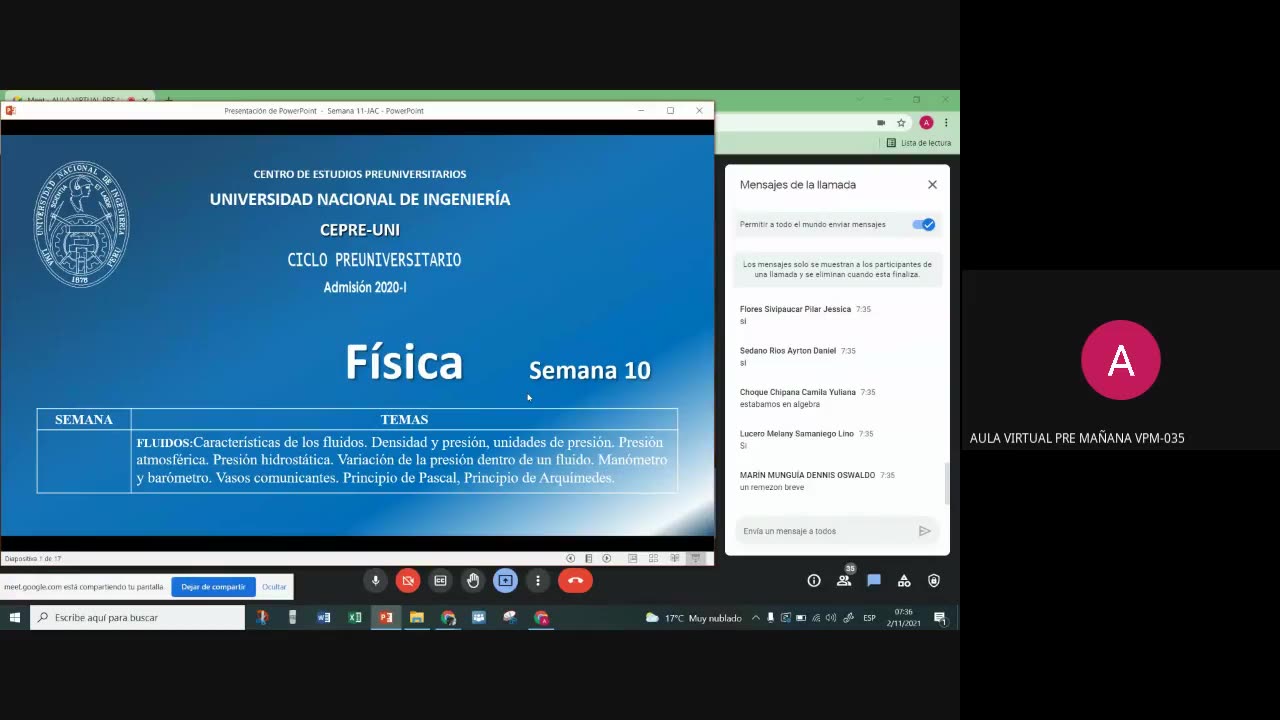1280x720 pixels.
Task: Click message from Sedano Rios Ayrton Daniel
Action: click(x=797, y=357)
